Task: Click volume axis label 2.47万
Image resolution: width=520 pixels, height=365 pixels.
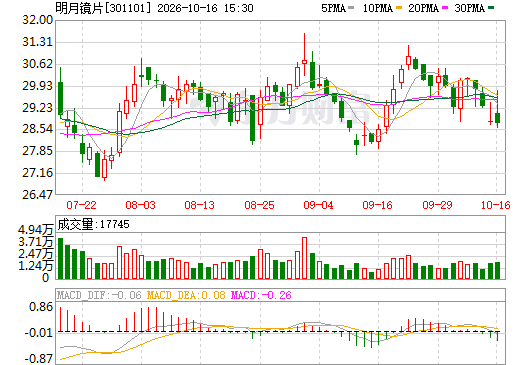Action: [36, 254]
